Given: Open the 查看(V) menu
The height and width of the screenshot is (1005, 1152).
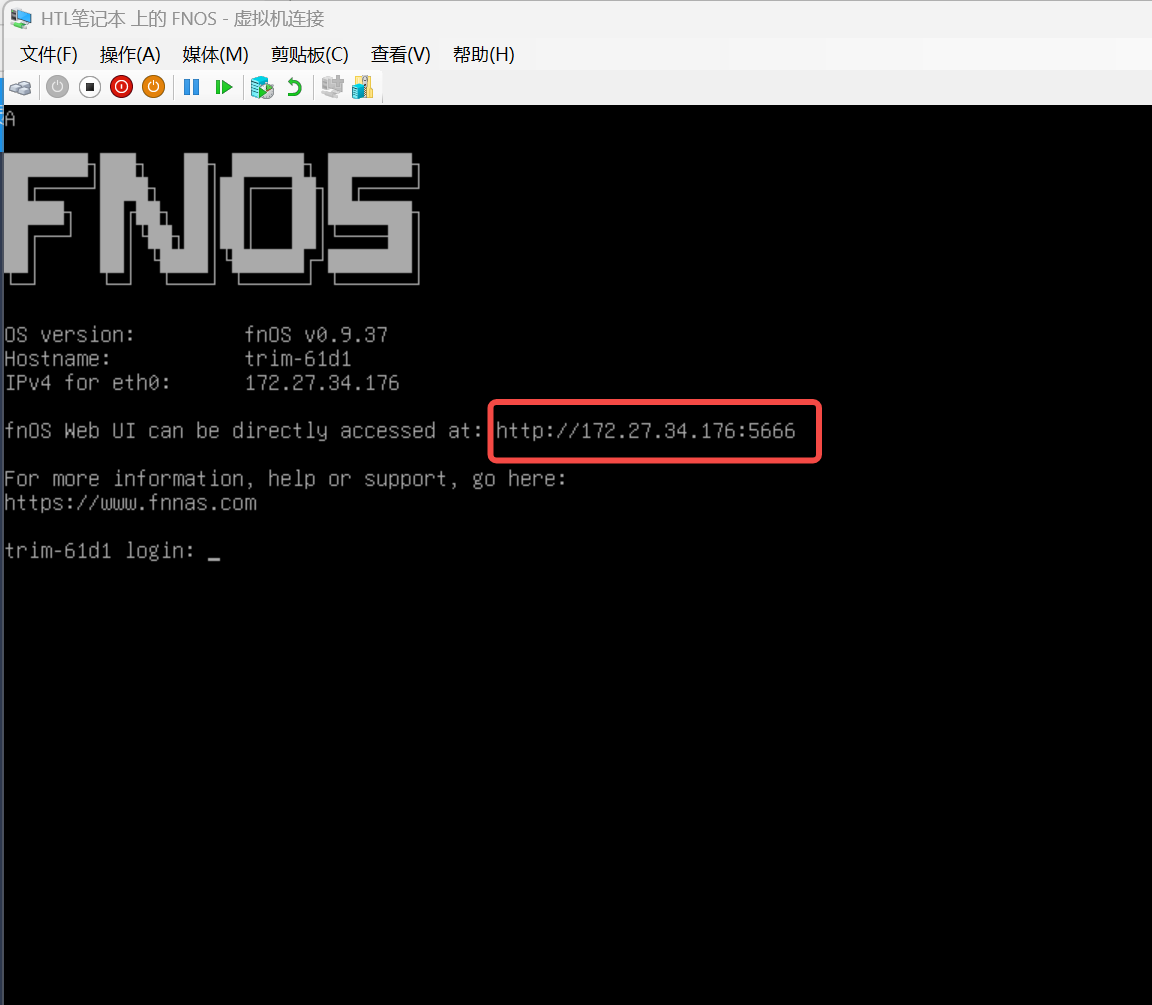Looking at the screenshot, I should (400, 54).
